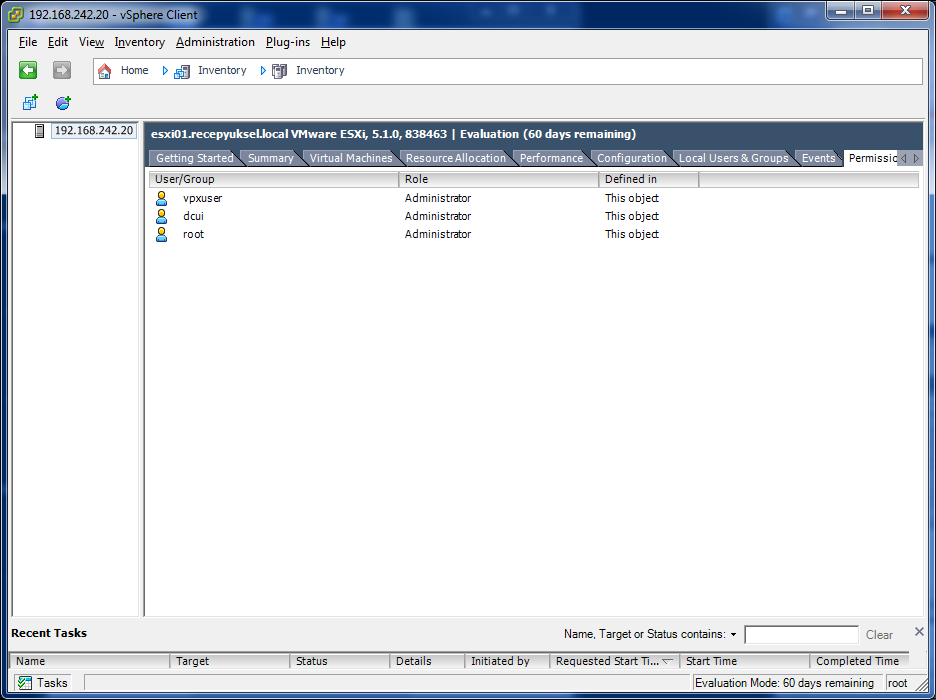
Task: Click the grey Forward navigation arrow
Action: (x=61, y=70)
